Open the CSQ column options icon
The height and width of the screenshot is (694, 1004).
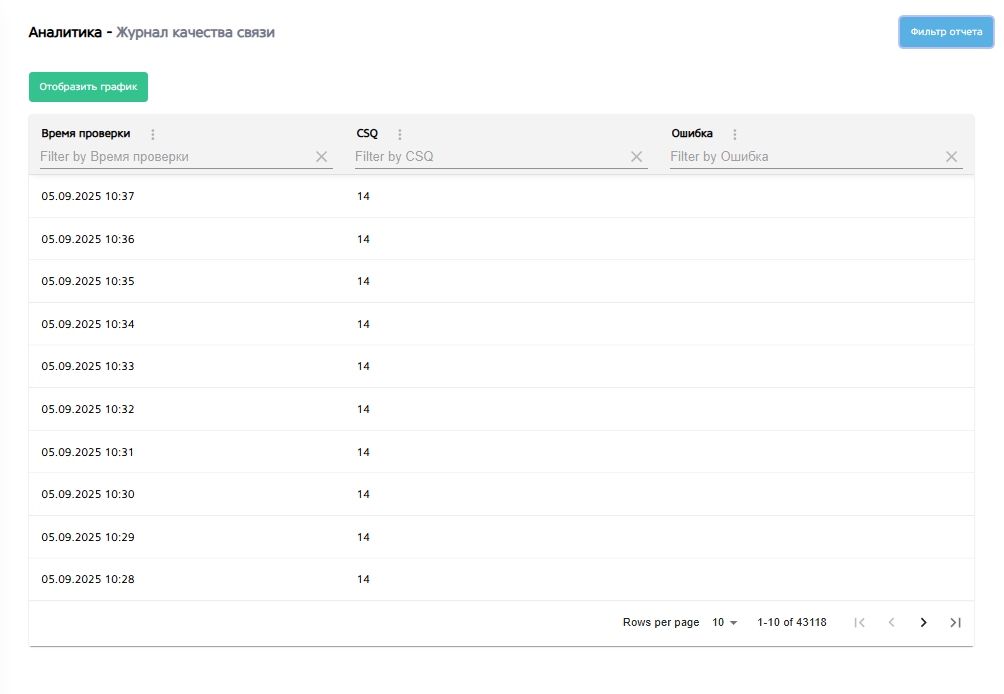[x=400, y=135]
